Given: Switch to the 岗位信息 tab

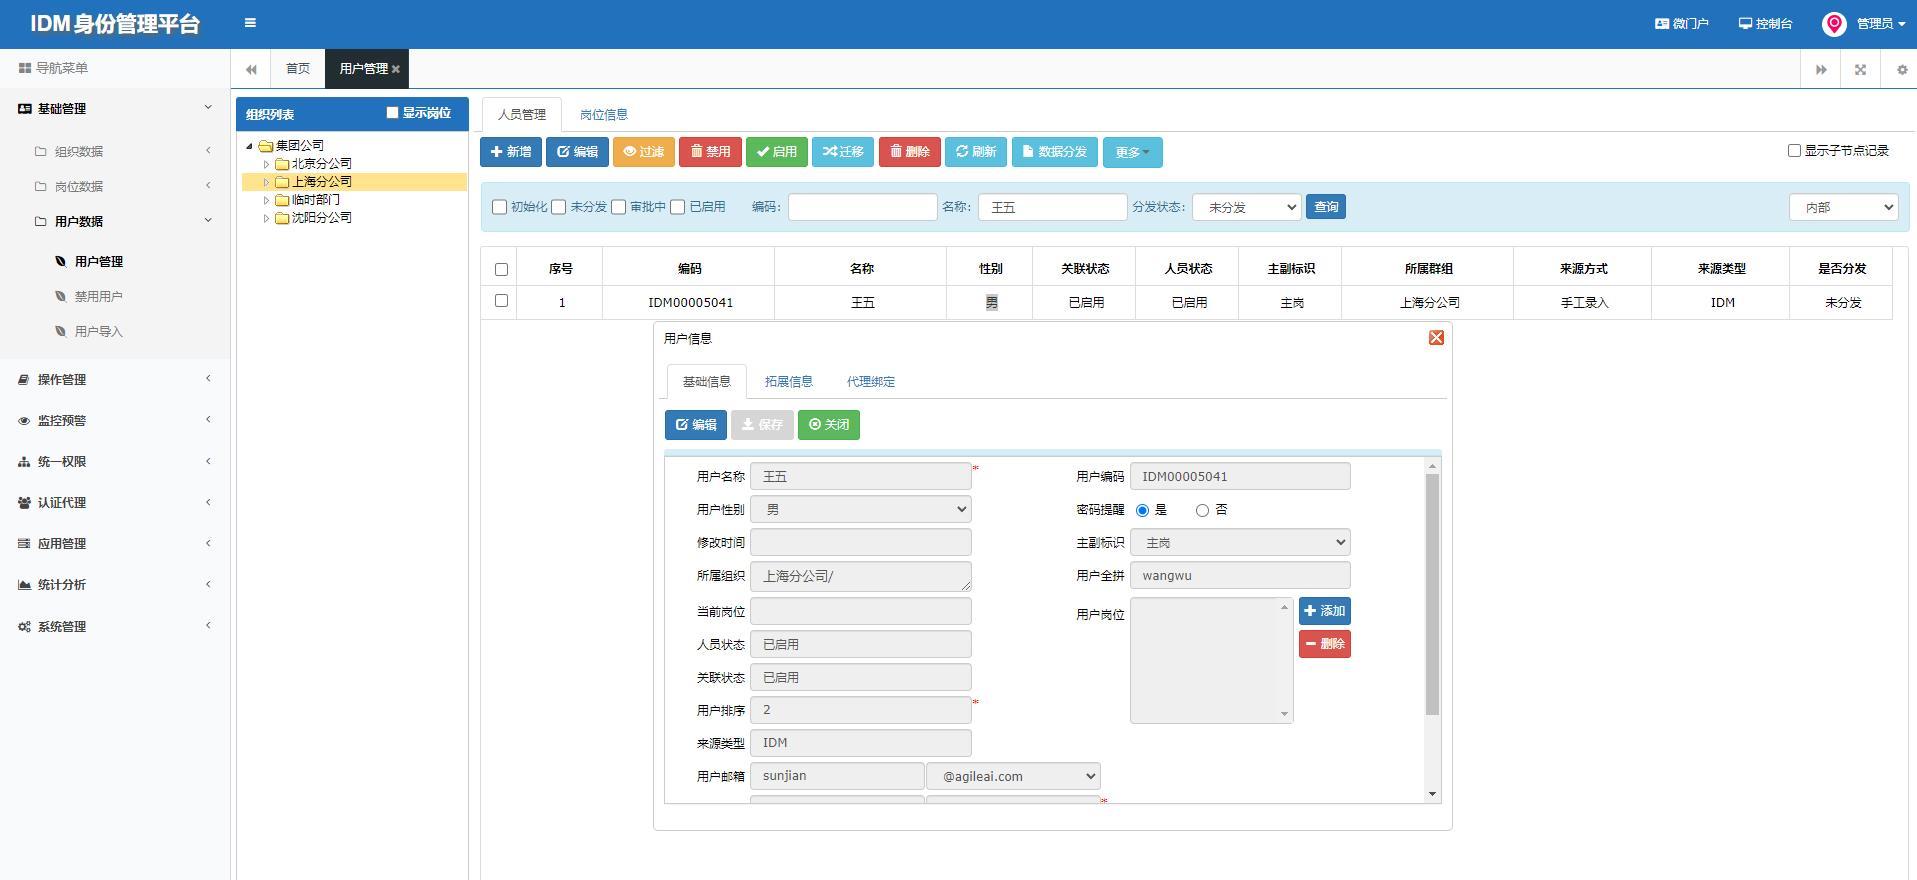Looking at the screenshot, I should point(604,115).
